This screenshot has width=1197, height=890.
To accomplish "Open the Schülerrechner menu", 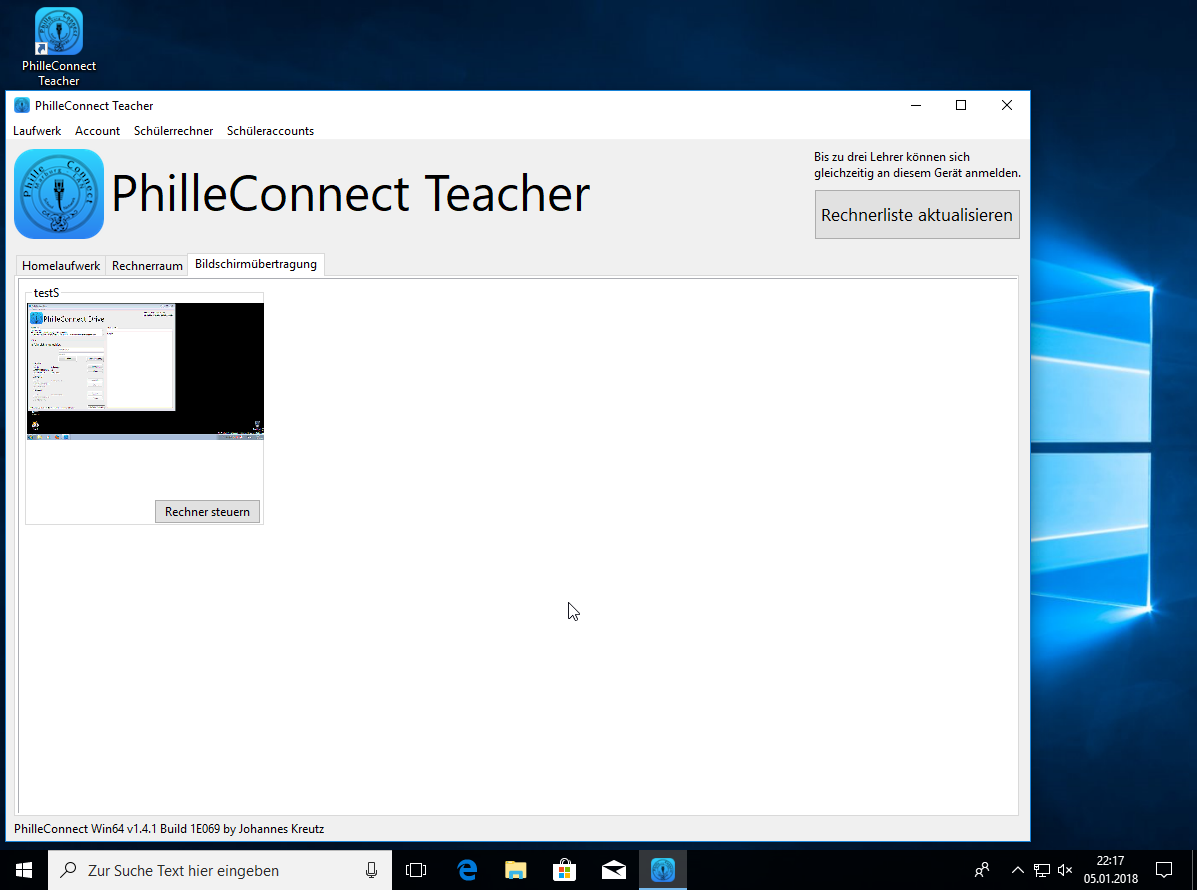I will [173, 131].
